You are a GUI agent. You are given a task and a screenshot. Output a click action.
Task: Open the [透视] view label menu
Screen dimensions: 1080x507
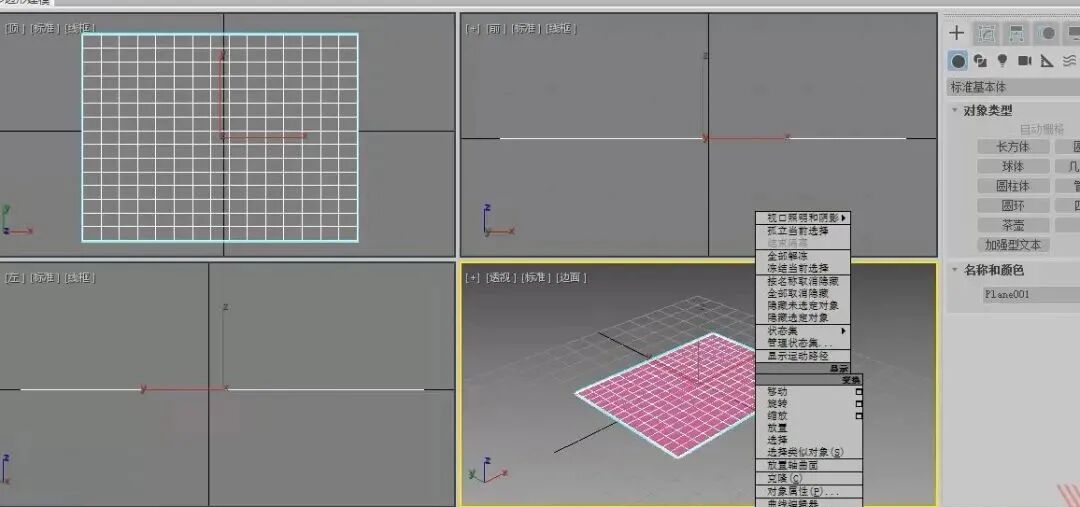point(501,278)
